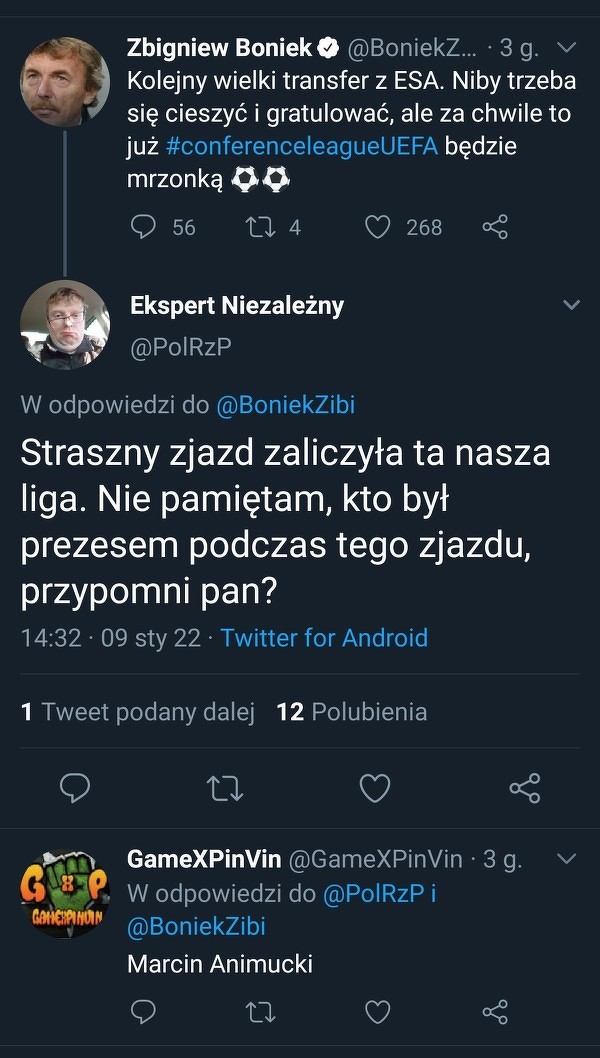Share GameXPinVin's reply tweet
This screenshot has height=1058, width=600.
[495, 1012]
